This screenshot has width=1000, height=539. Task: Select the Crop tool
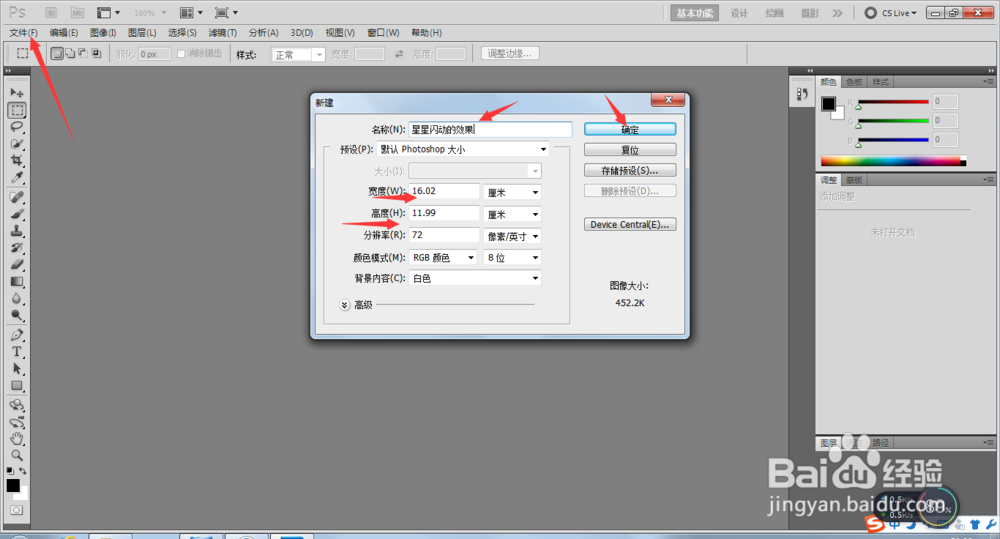17,160
